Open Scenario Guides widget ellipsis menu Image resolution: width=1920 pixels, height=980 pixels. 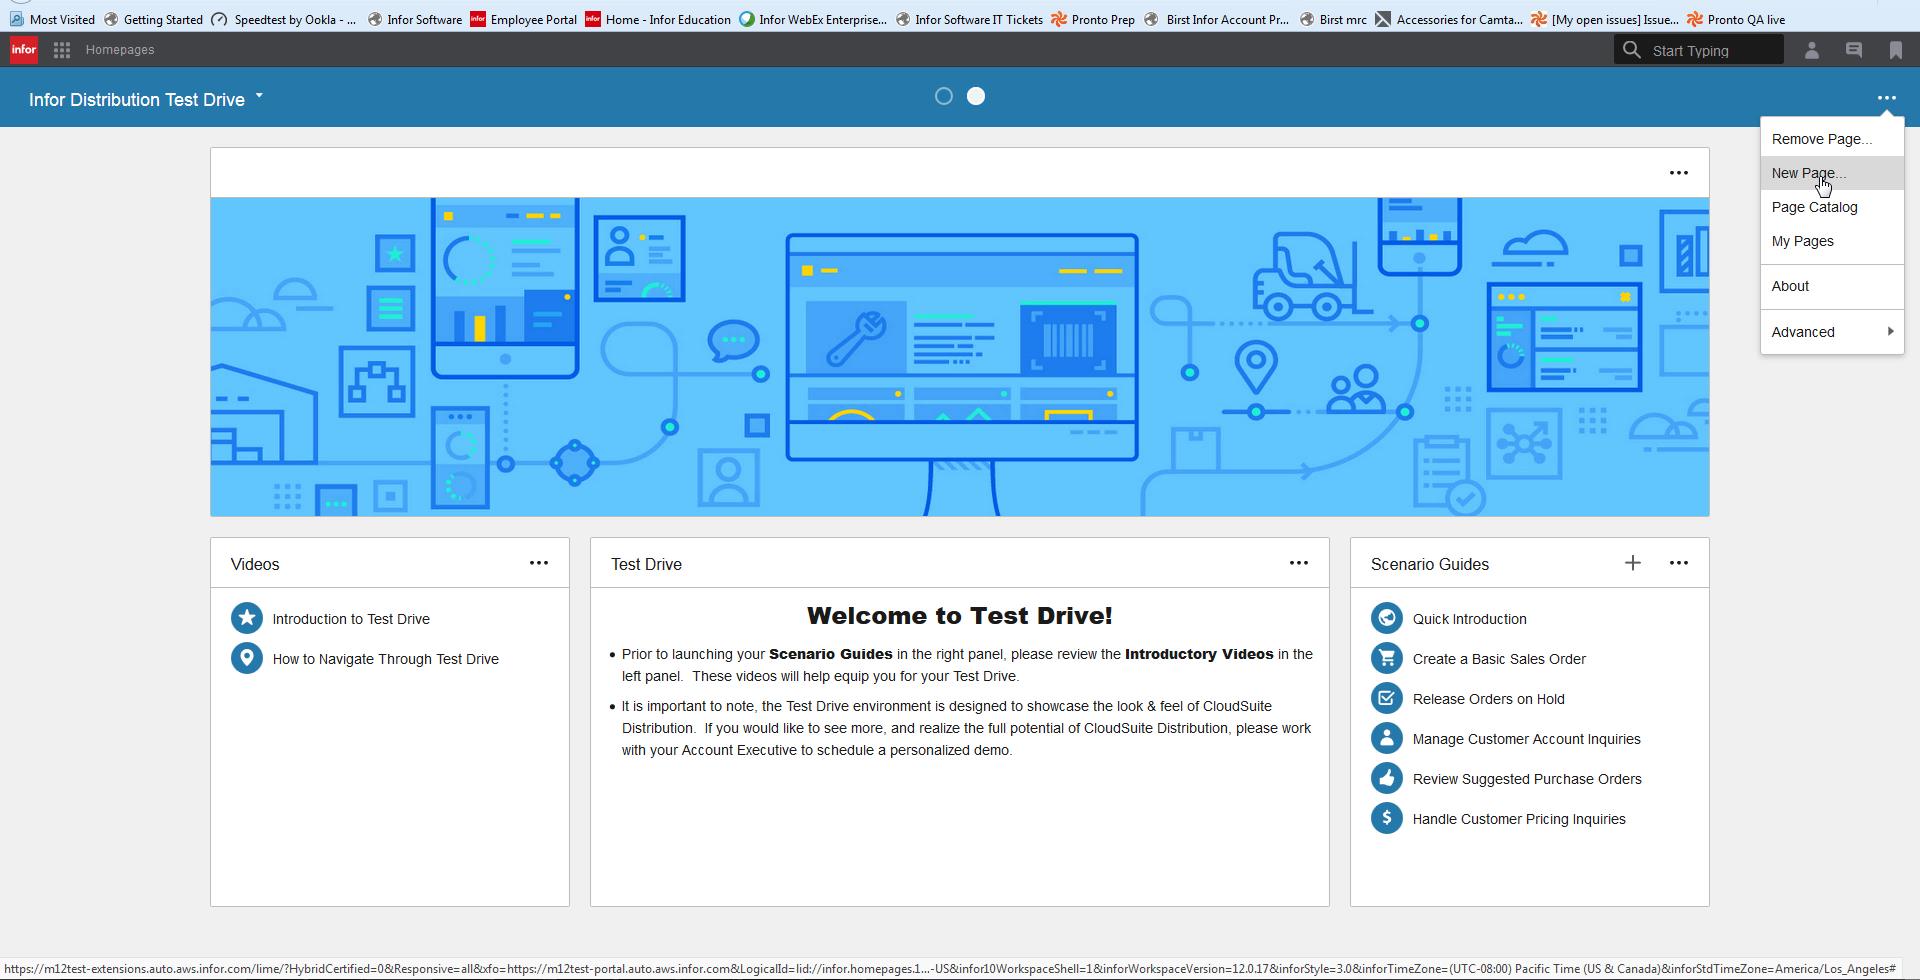point(1678,564)
